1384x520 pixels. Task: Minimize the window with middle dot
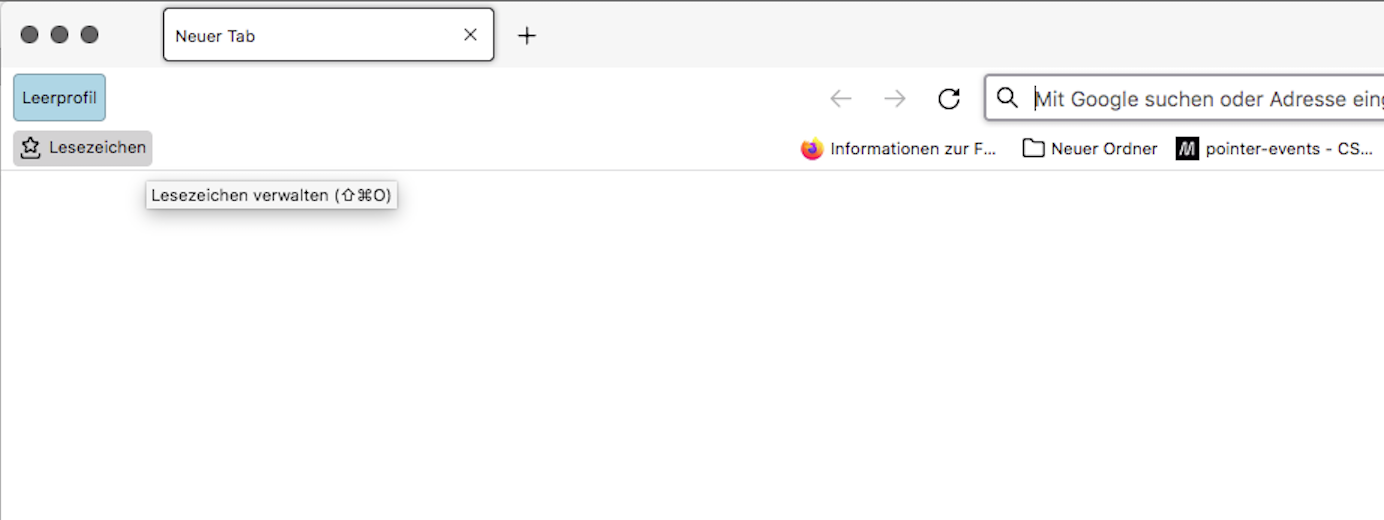60,35
